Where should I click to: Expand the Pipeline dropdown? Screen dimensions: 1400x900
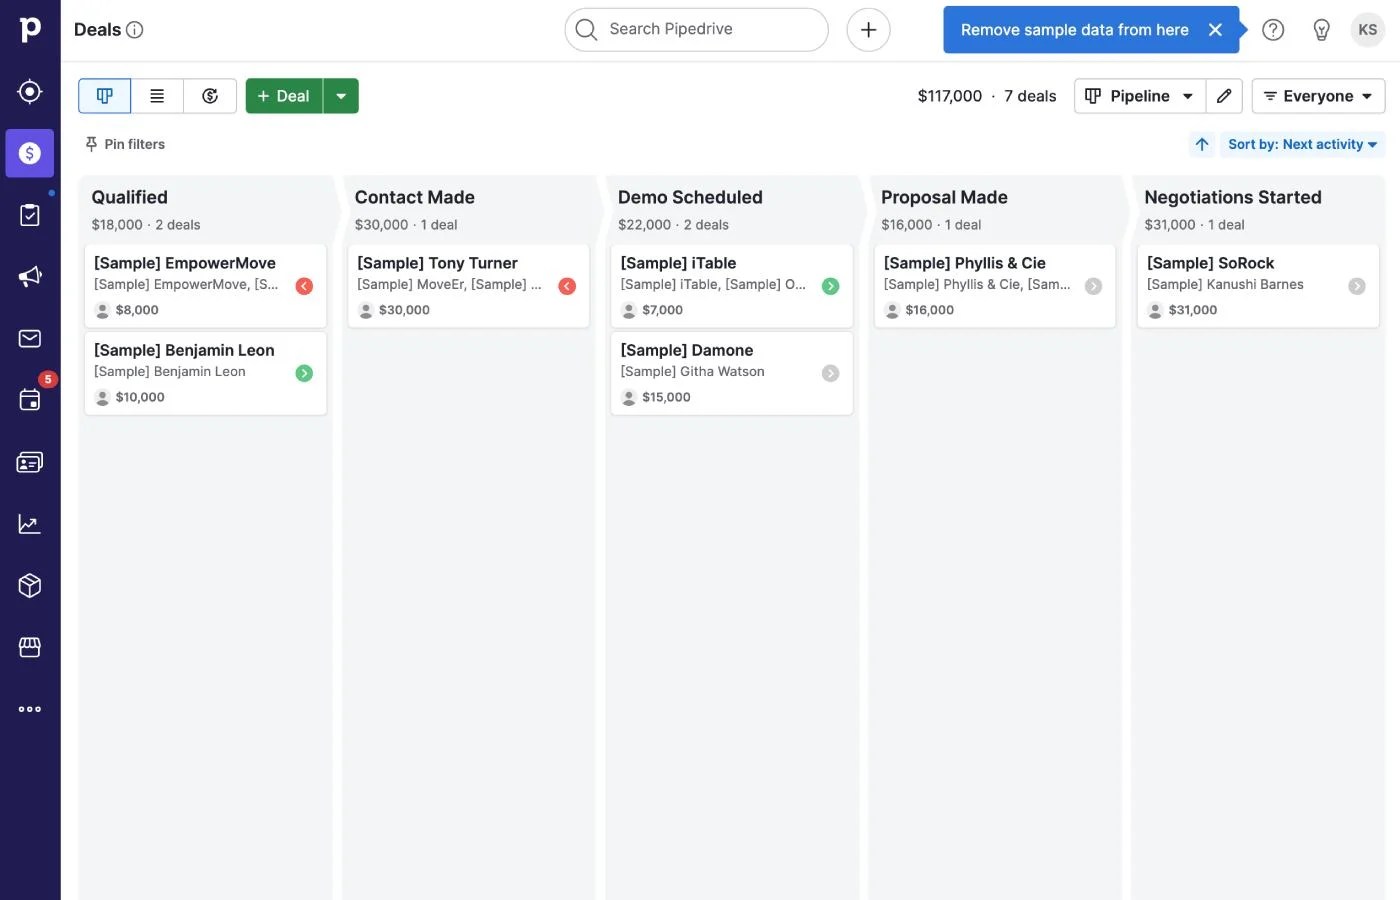point(1140,96)
